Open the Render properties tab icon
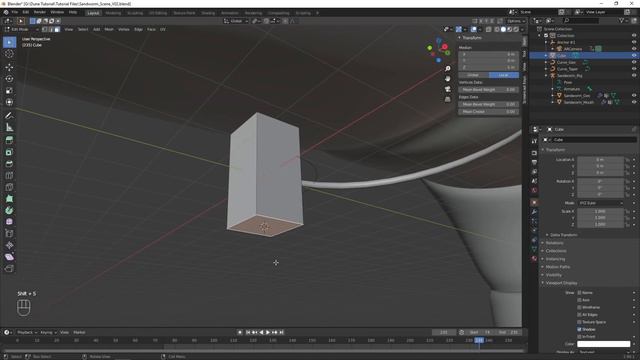The image size is (640, 360). click(534, 153)
